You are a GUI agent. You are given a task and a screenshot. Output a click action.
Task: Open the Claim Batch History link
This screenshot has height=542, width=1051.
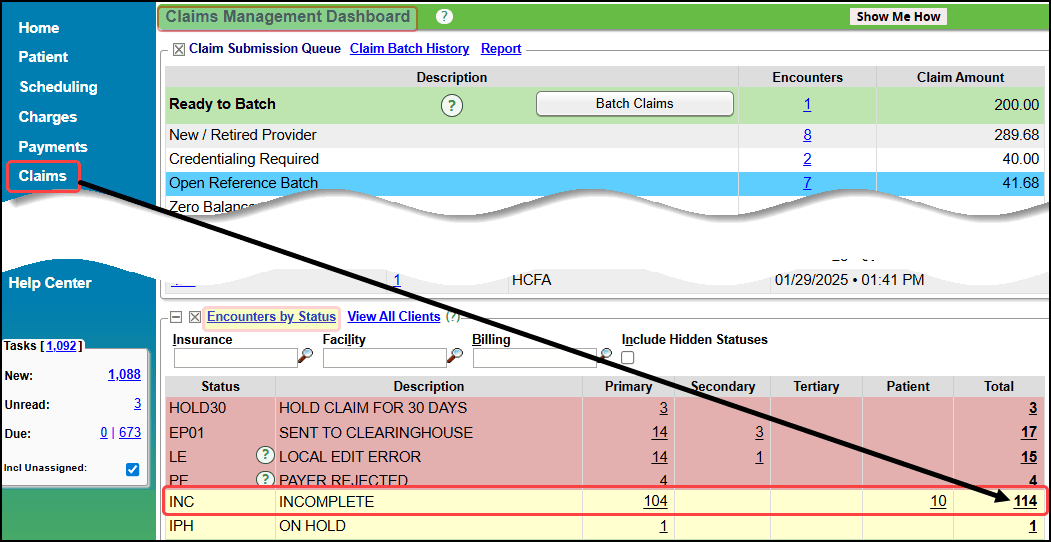pos(409,49)
